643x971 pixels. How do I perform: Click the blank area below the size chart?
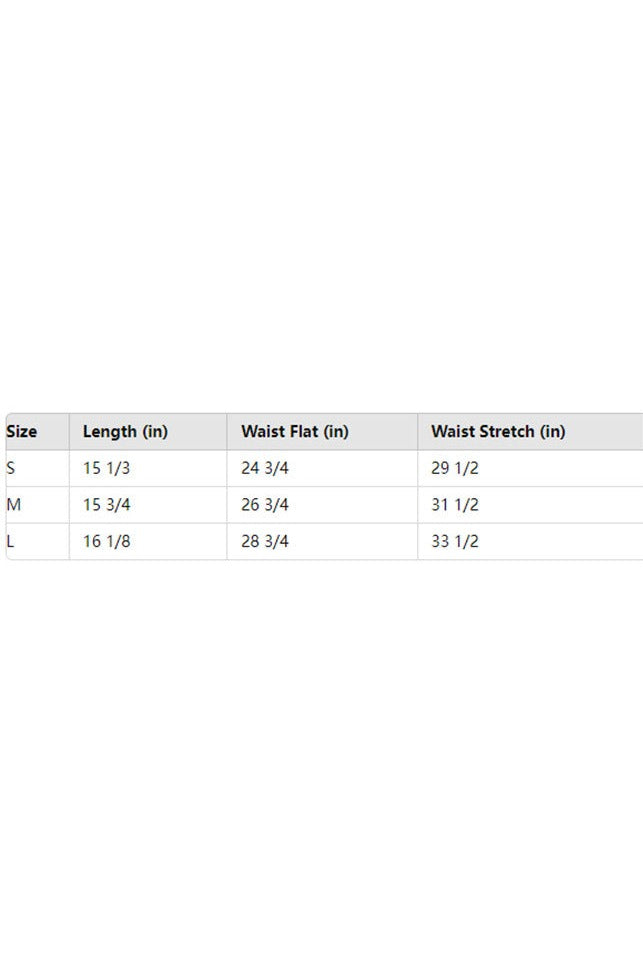coord(321,760)
